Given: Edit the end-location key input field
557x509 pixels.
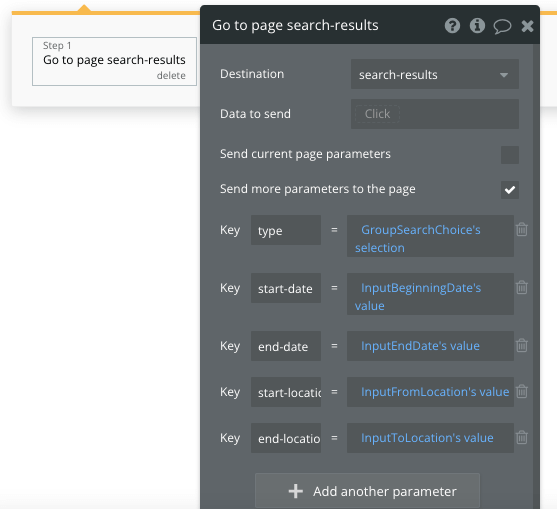Looking at the screenshot, I should pyautogui.click(x=286, y=438).
